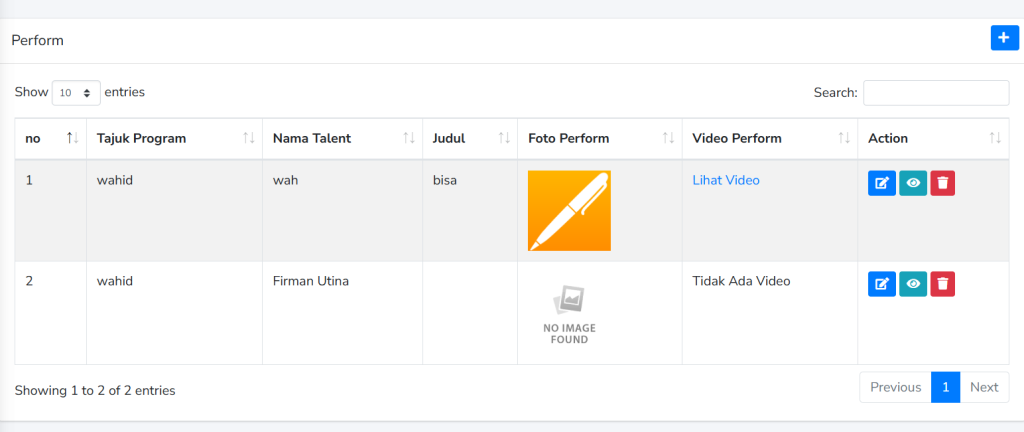Edit the Firman Utina row

click(881, 284)
